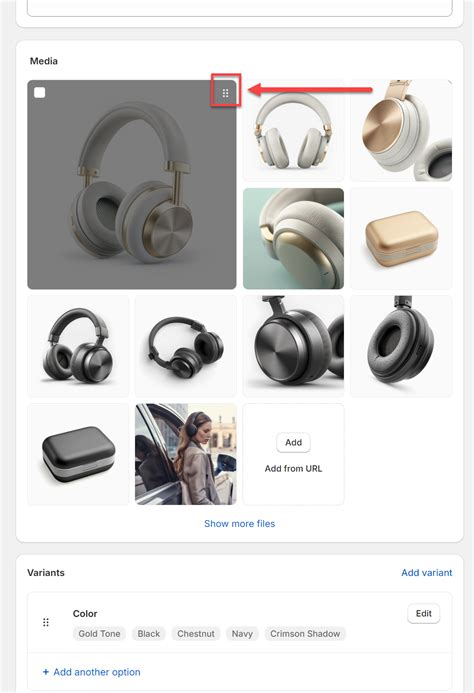Select the Black color tag
The height and width of the screenshot is (693, 474).
(x=149, y=634)
